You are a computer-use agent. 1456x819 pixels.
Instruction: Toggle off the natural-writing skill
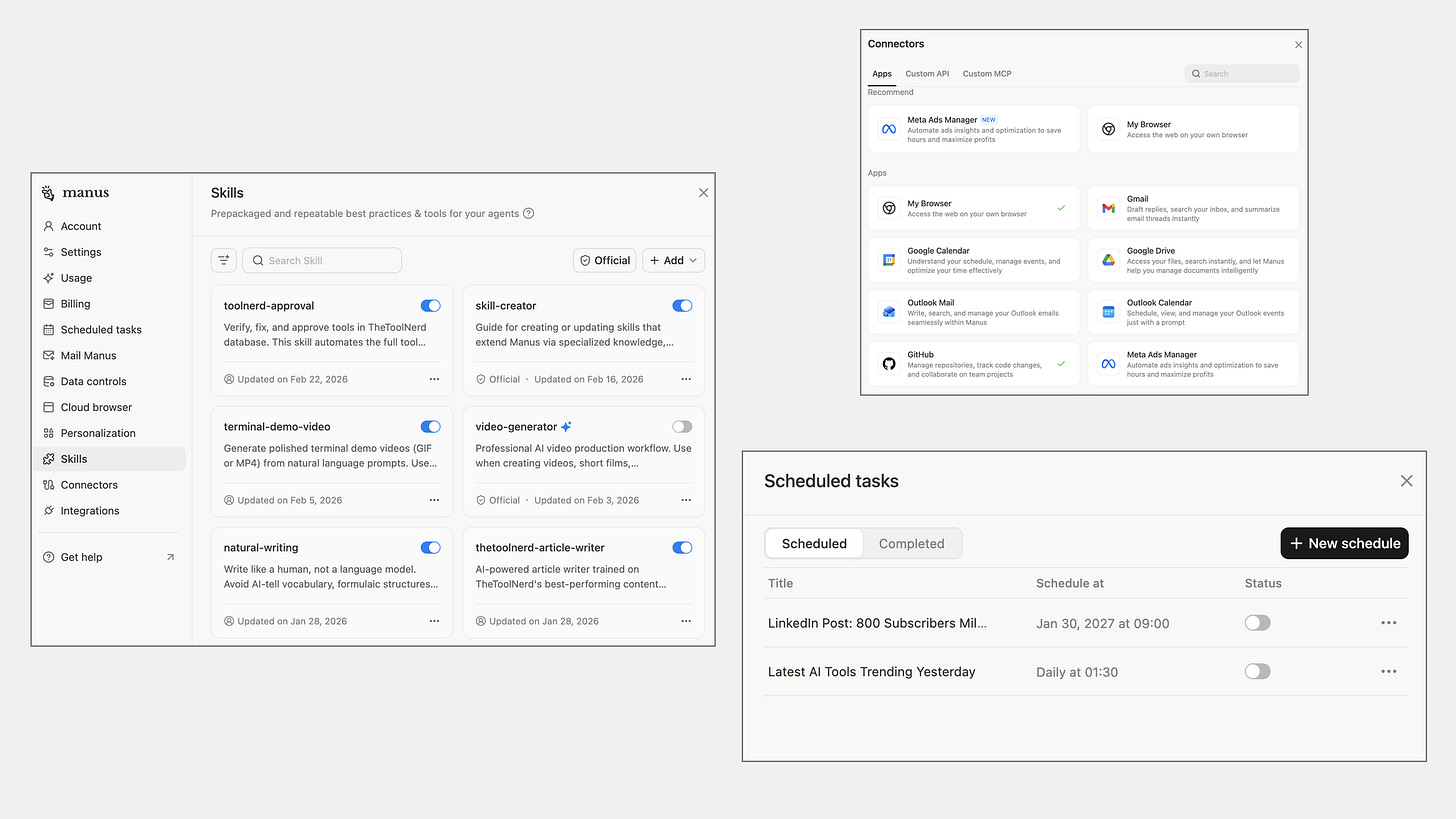(x=431, y=548)
